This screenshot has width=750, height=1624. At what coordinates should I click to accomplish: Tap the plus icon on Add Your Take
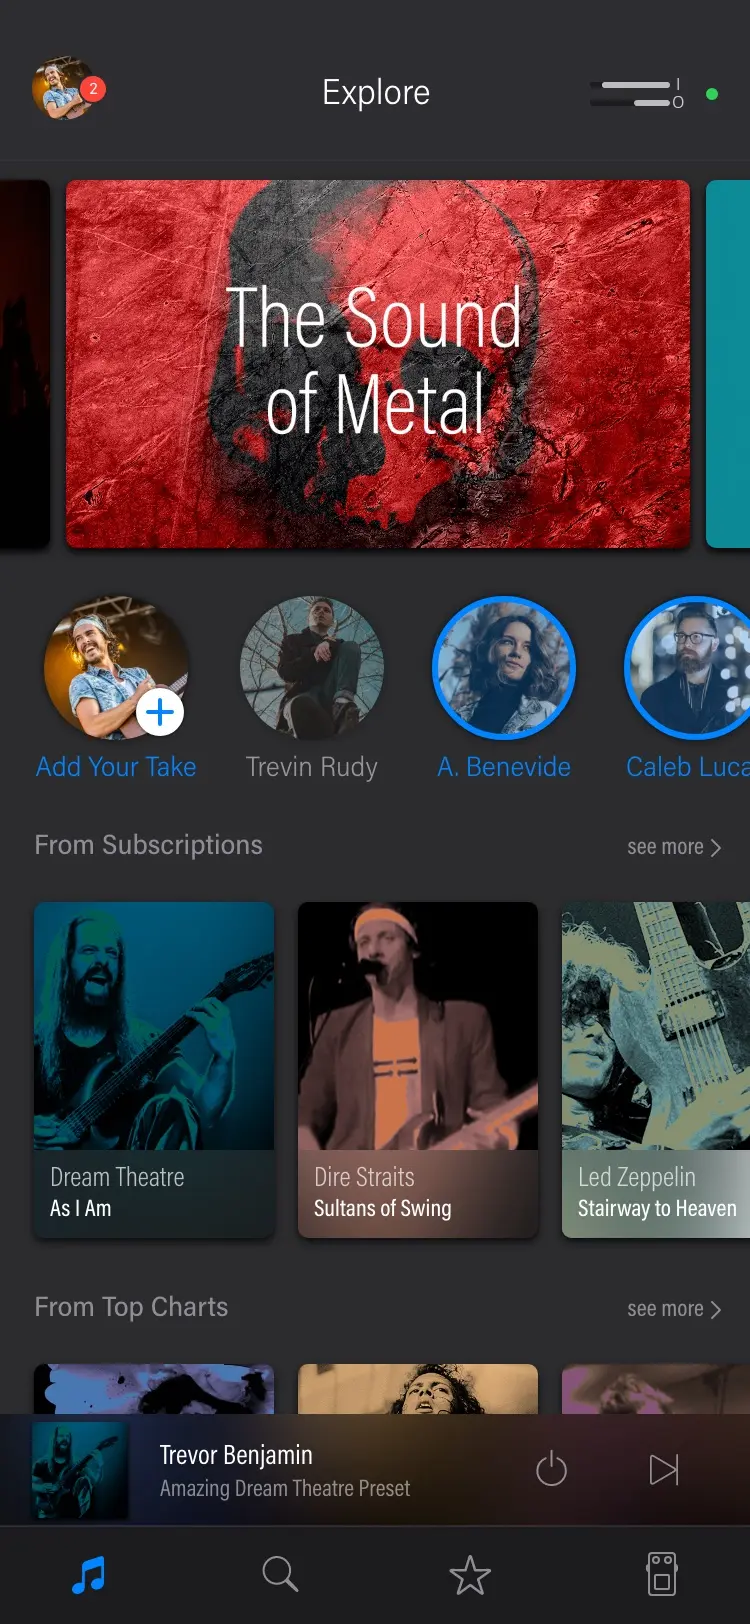coord(160,713)
